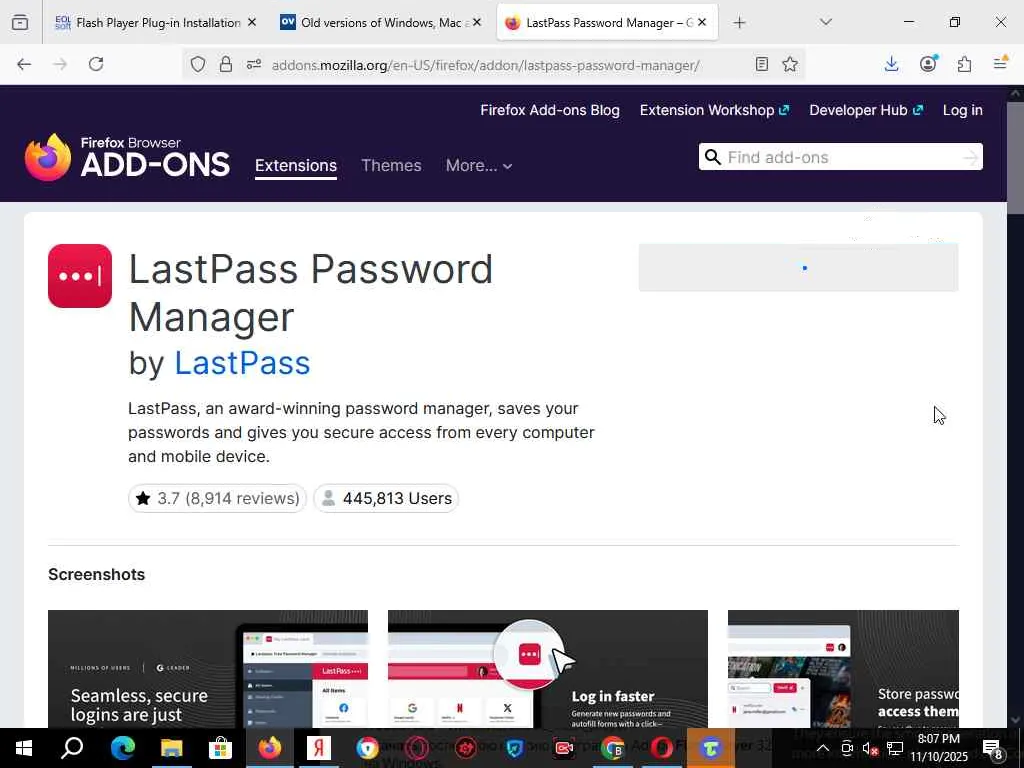This screenshot has width=1024, height=768.
Task: Focus the addons.mozilla.org address bar
Action: (485, 65)
